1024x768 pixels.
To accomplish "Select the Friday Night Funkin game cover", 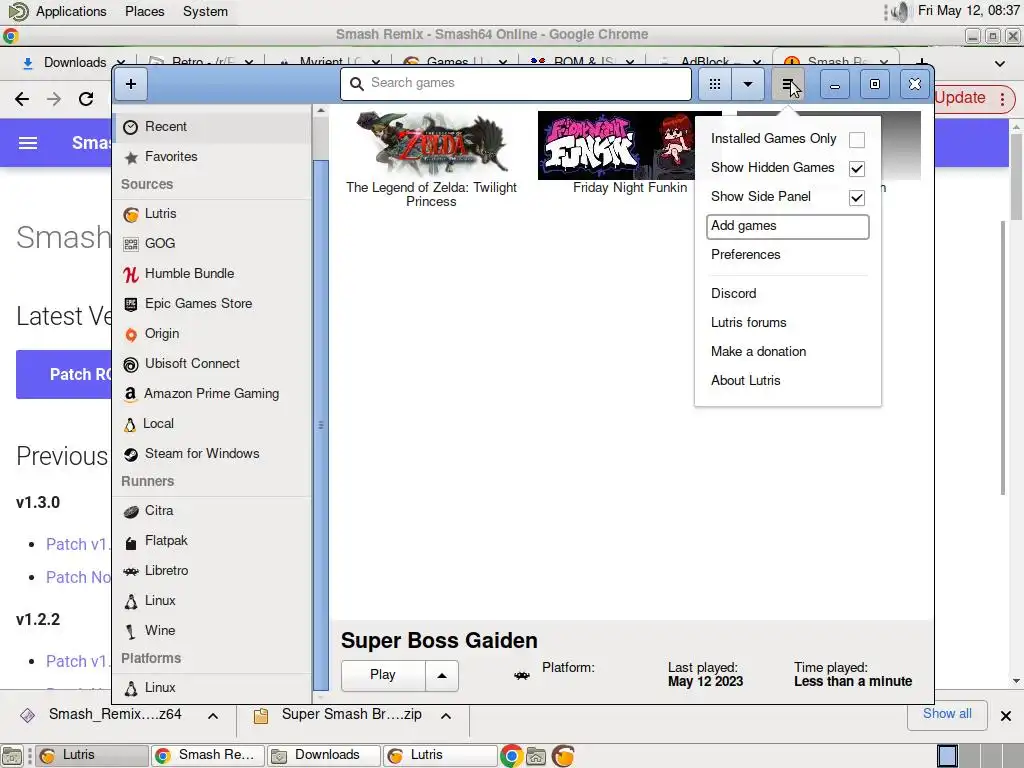I will click(x=616, y=145).
